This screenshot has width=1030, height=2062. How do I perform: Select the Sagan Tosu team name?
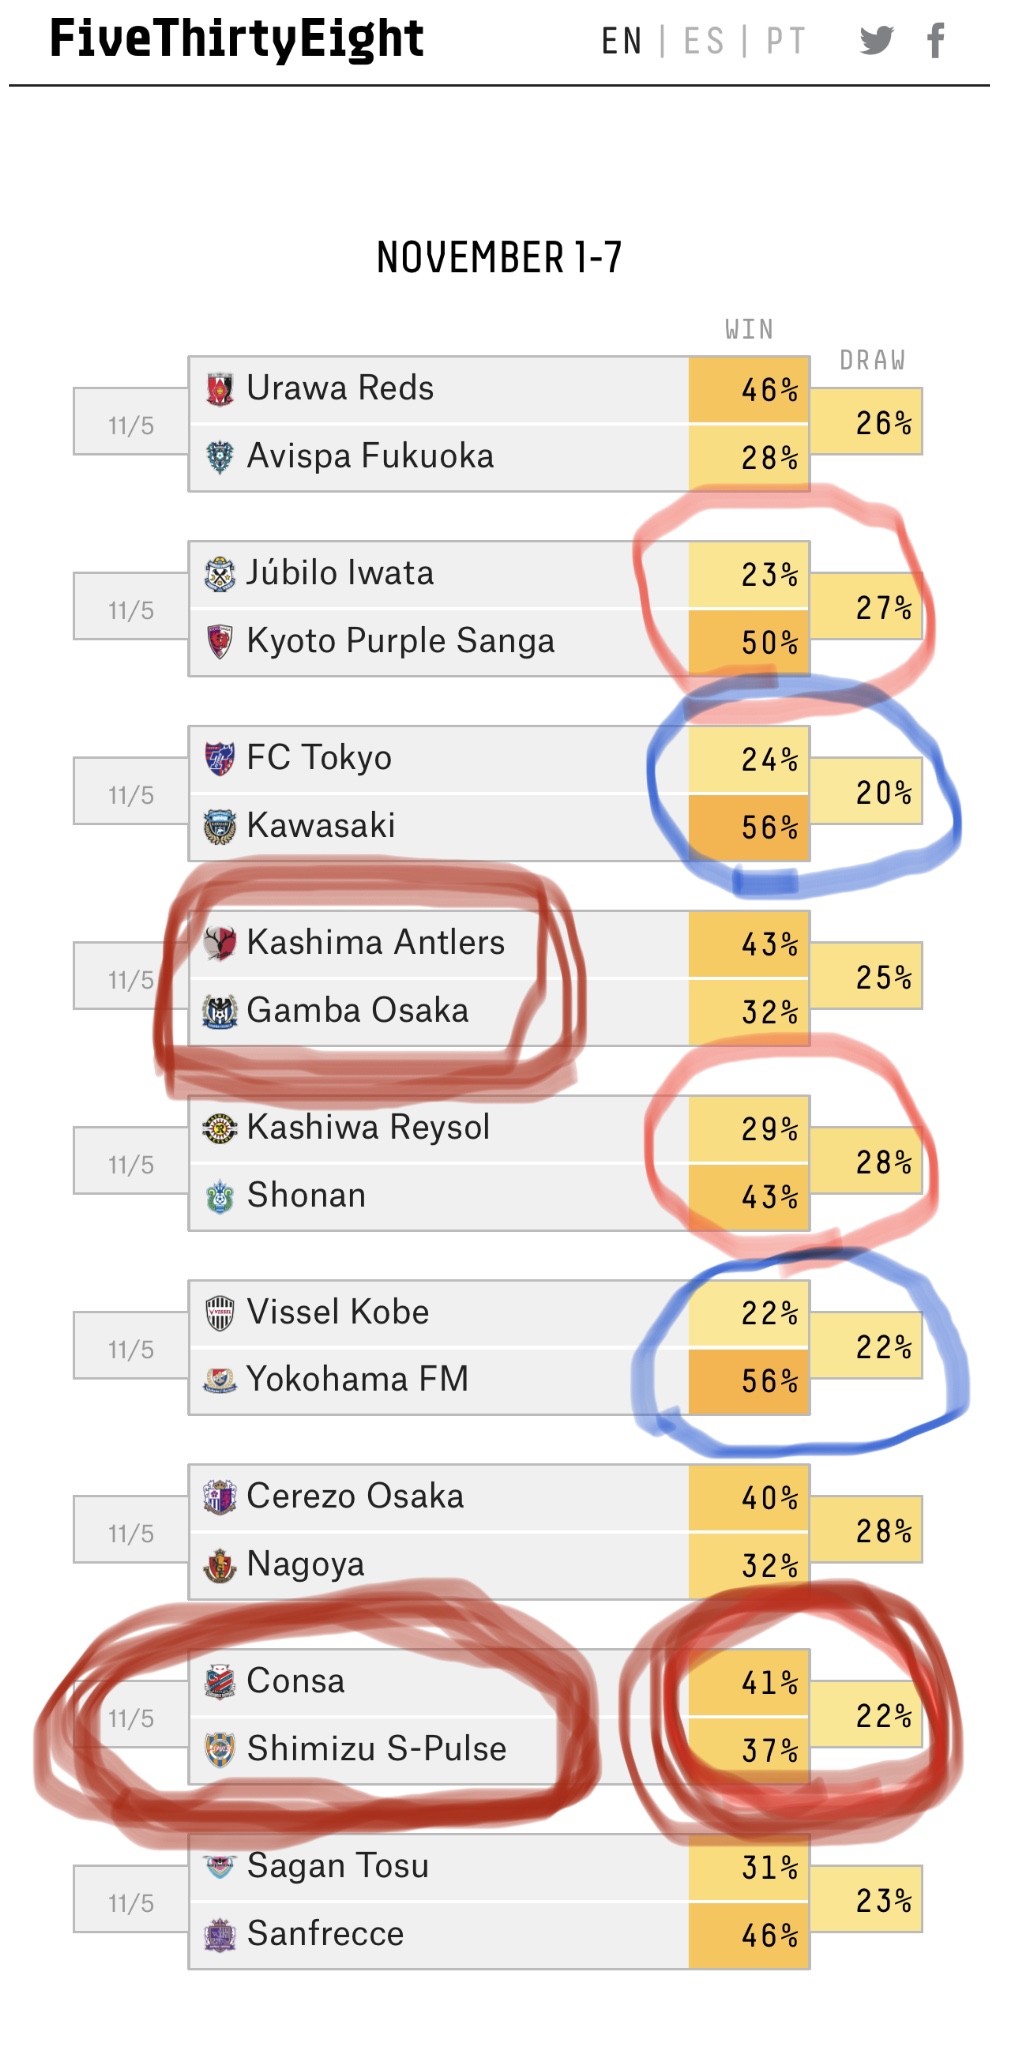point(338,1866)
